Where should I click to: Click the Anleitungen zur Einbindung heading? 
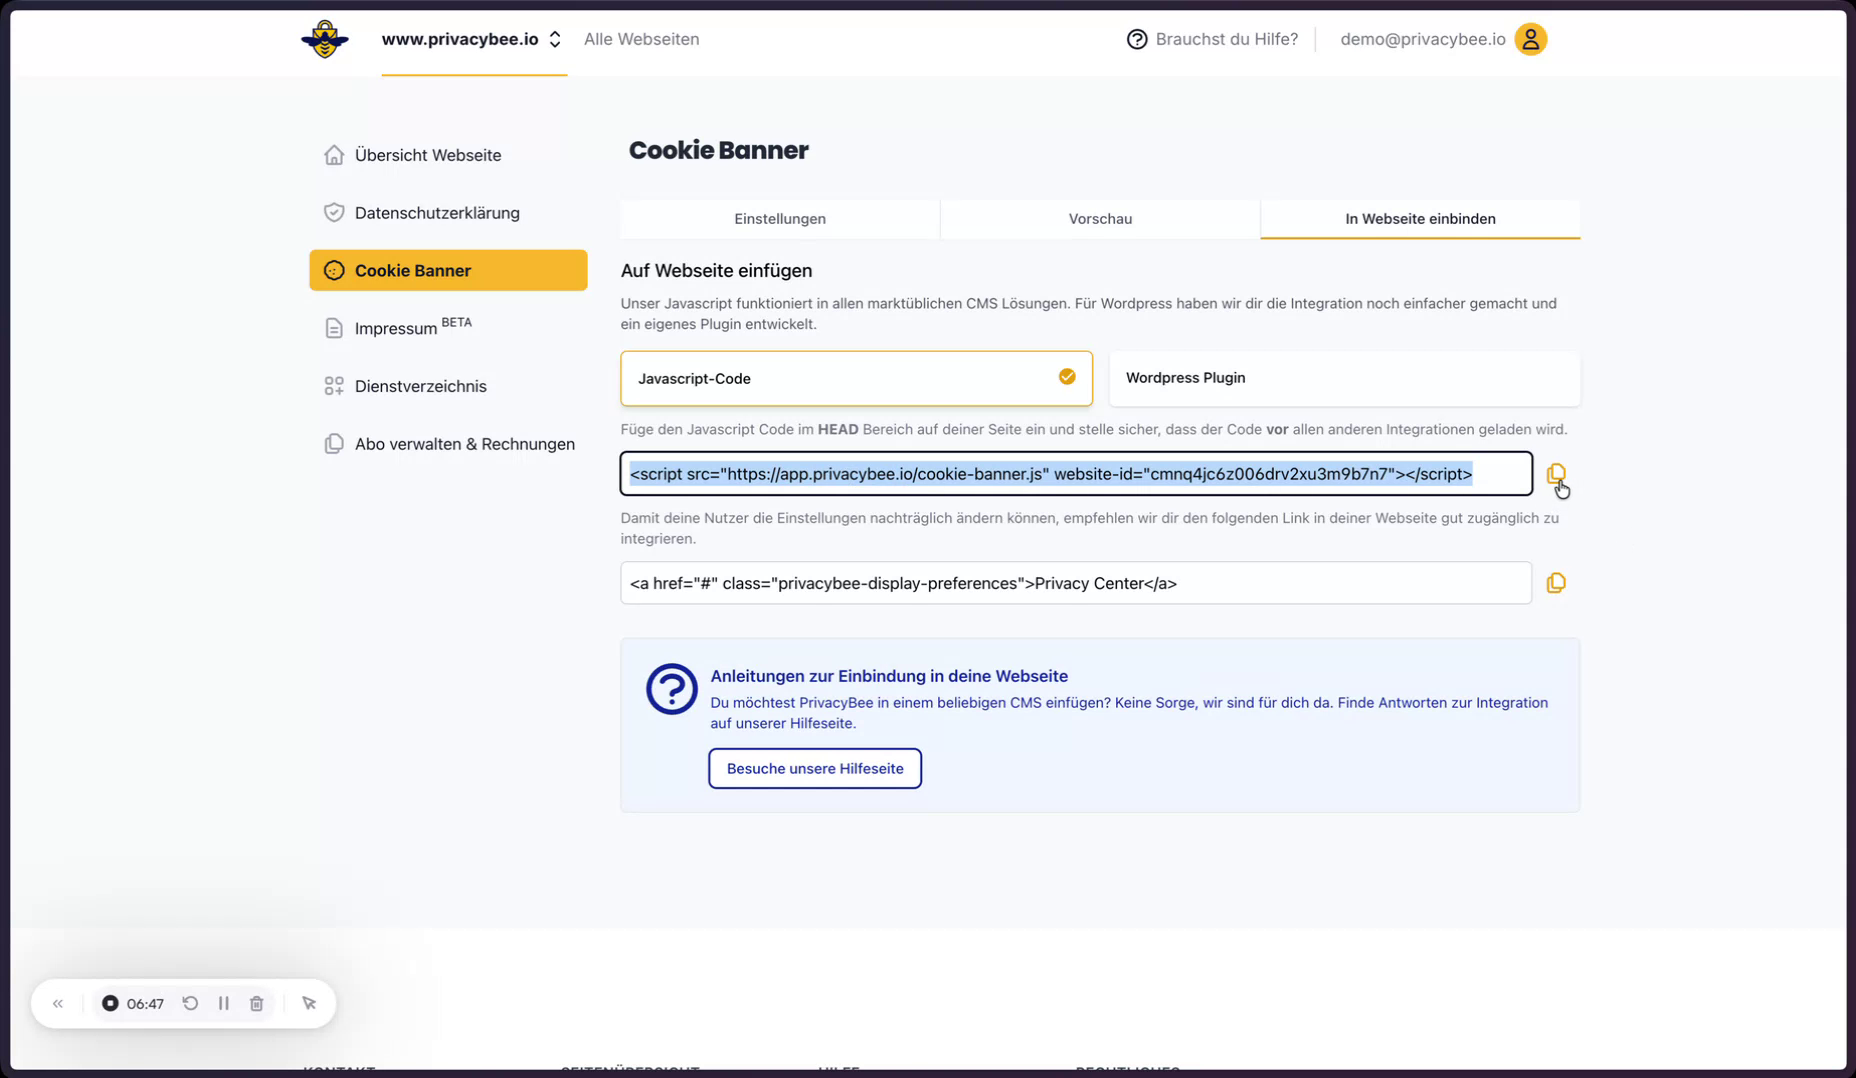click(889, 676)
